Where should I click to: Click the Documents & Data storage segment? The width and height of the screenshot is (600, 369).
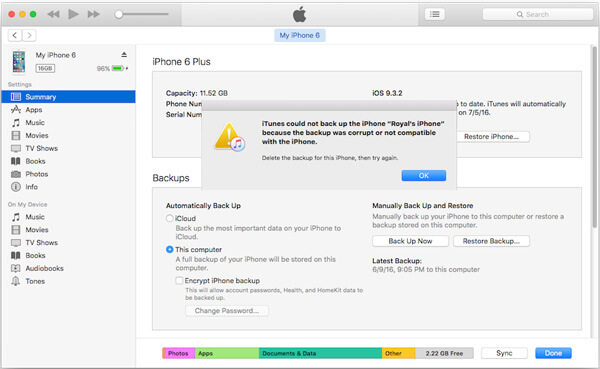point(320,353)
